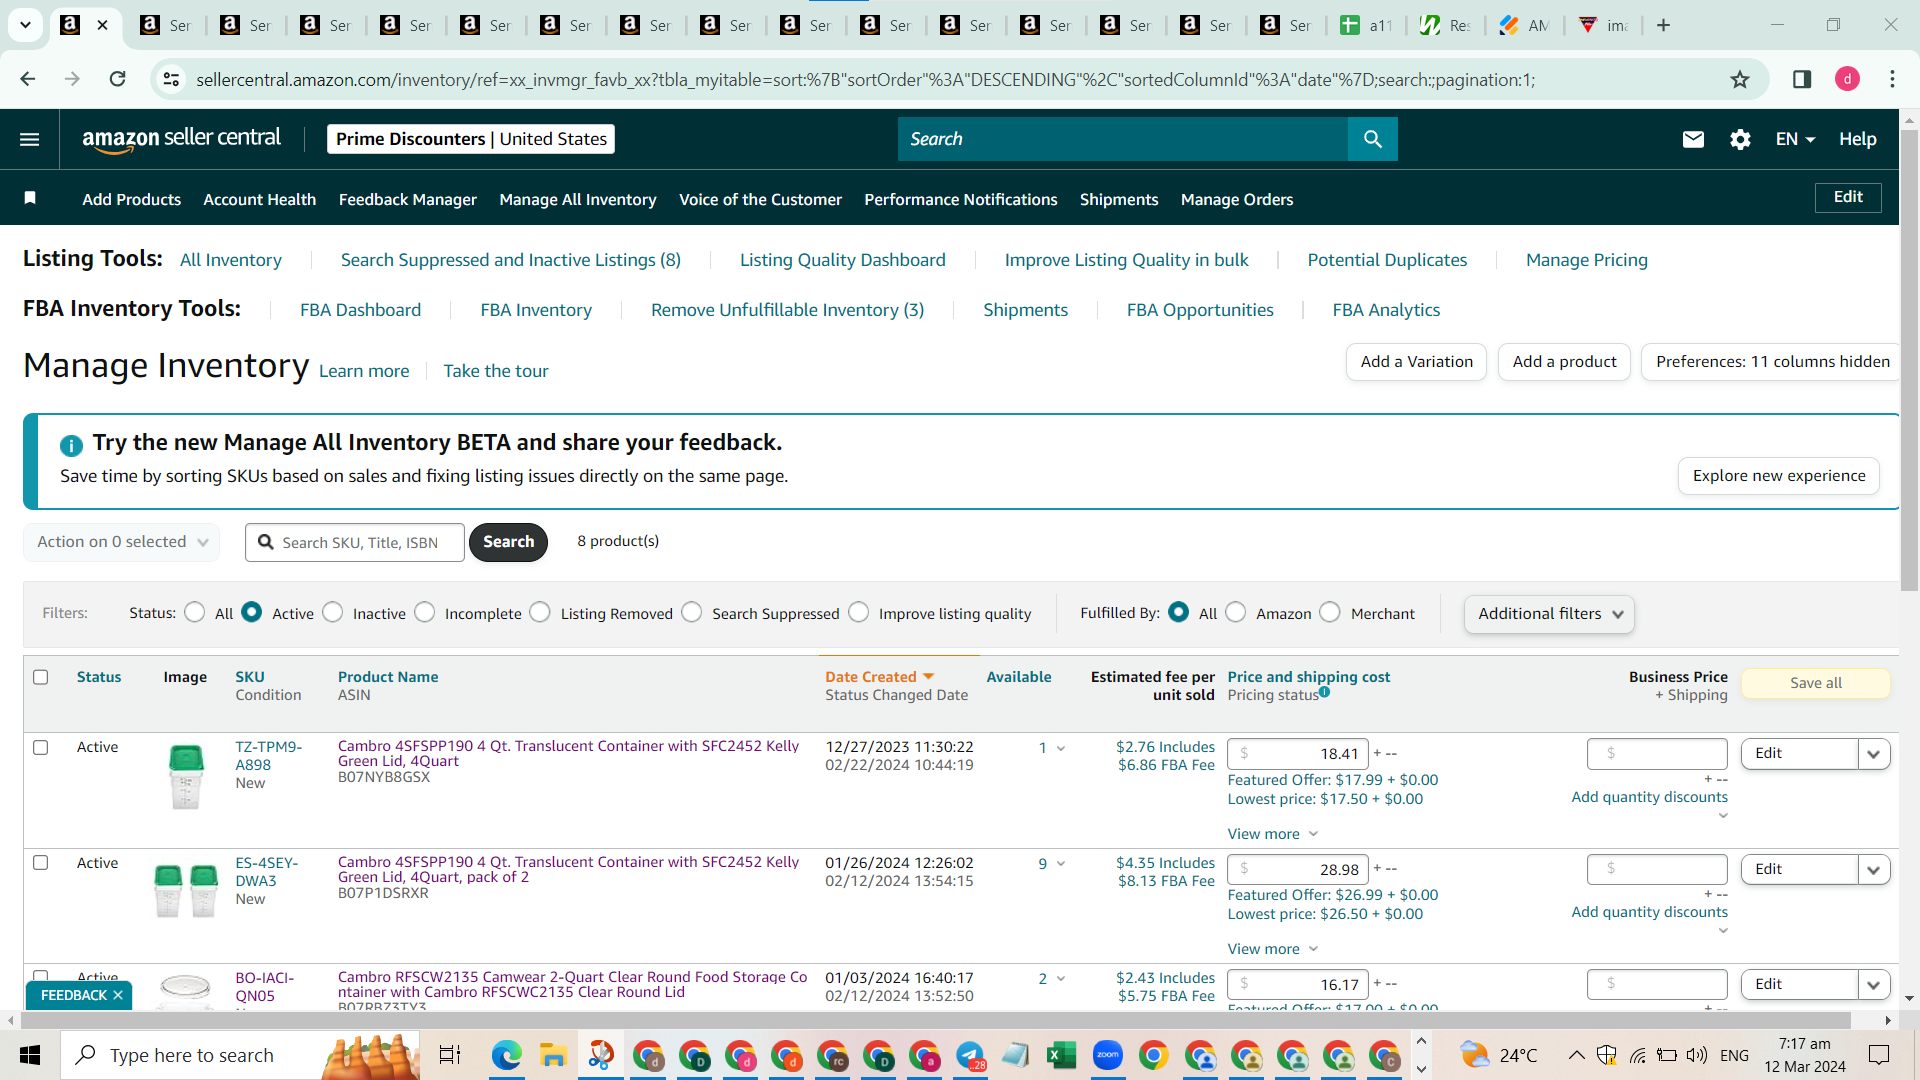1920x1080 pixels.
Task: Open the Edit dropdown arrow for TZ-TPM9-A898
Action: coord(1873,754)
